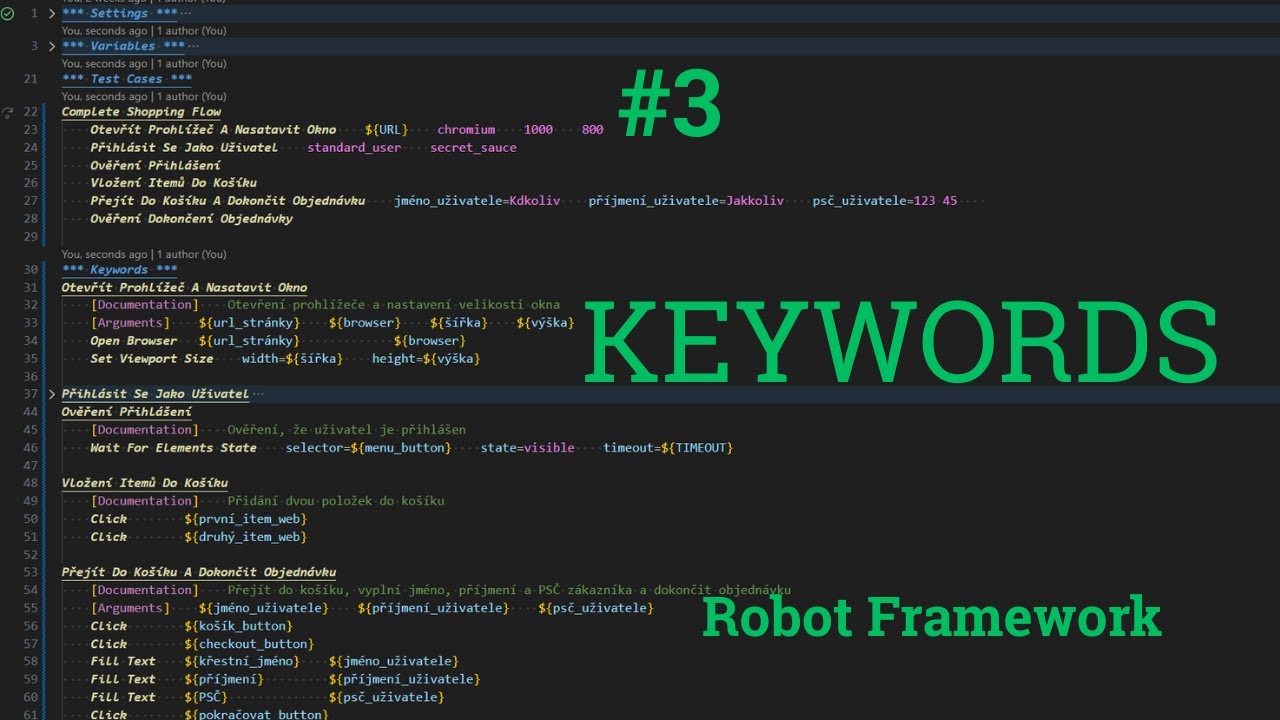This screenshot has width=1280, height=720.
Task: Expand the folded Přihlásit Se Jako Uživatel keyword
Action: click(52, 394)
